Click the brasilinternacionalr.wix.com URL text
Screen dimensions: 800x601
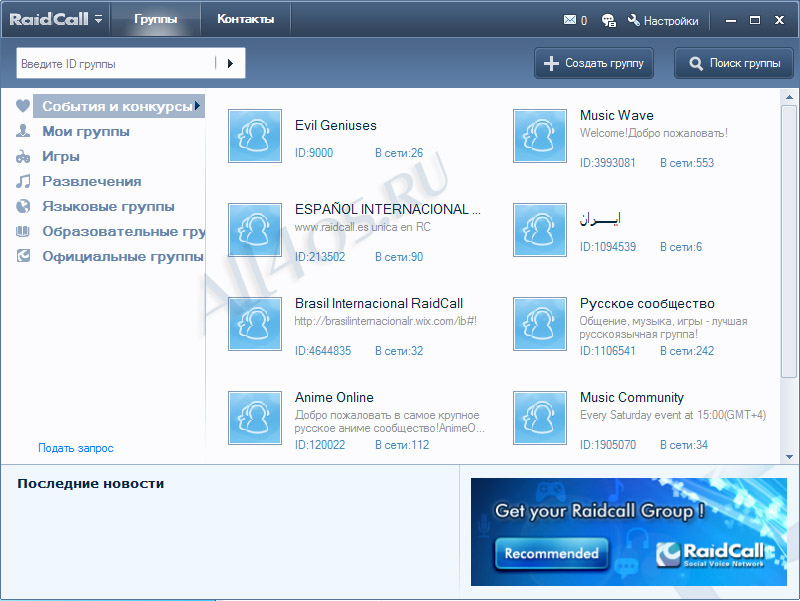click(x=386, y=321)
